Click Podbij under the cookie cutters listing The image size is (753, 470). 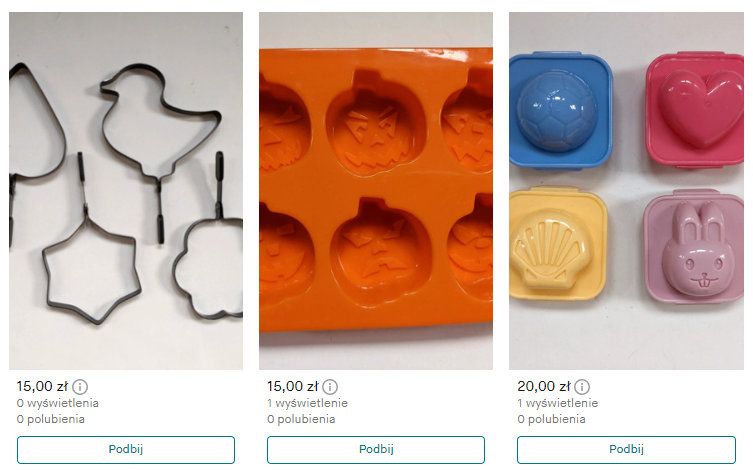pos(126,449)
